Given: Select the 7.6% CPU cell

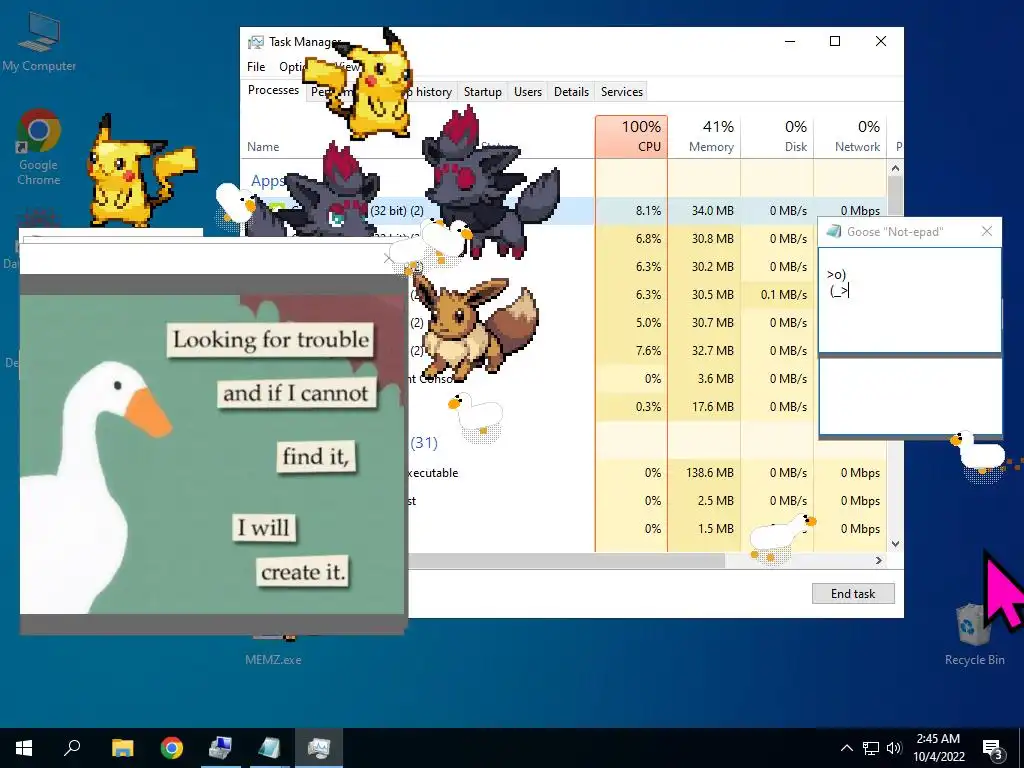Looking at the screenshot, I should pos(632,351).
